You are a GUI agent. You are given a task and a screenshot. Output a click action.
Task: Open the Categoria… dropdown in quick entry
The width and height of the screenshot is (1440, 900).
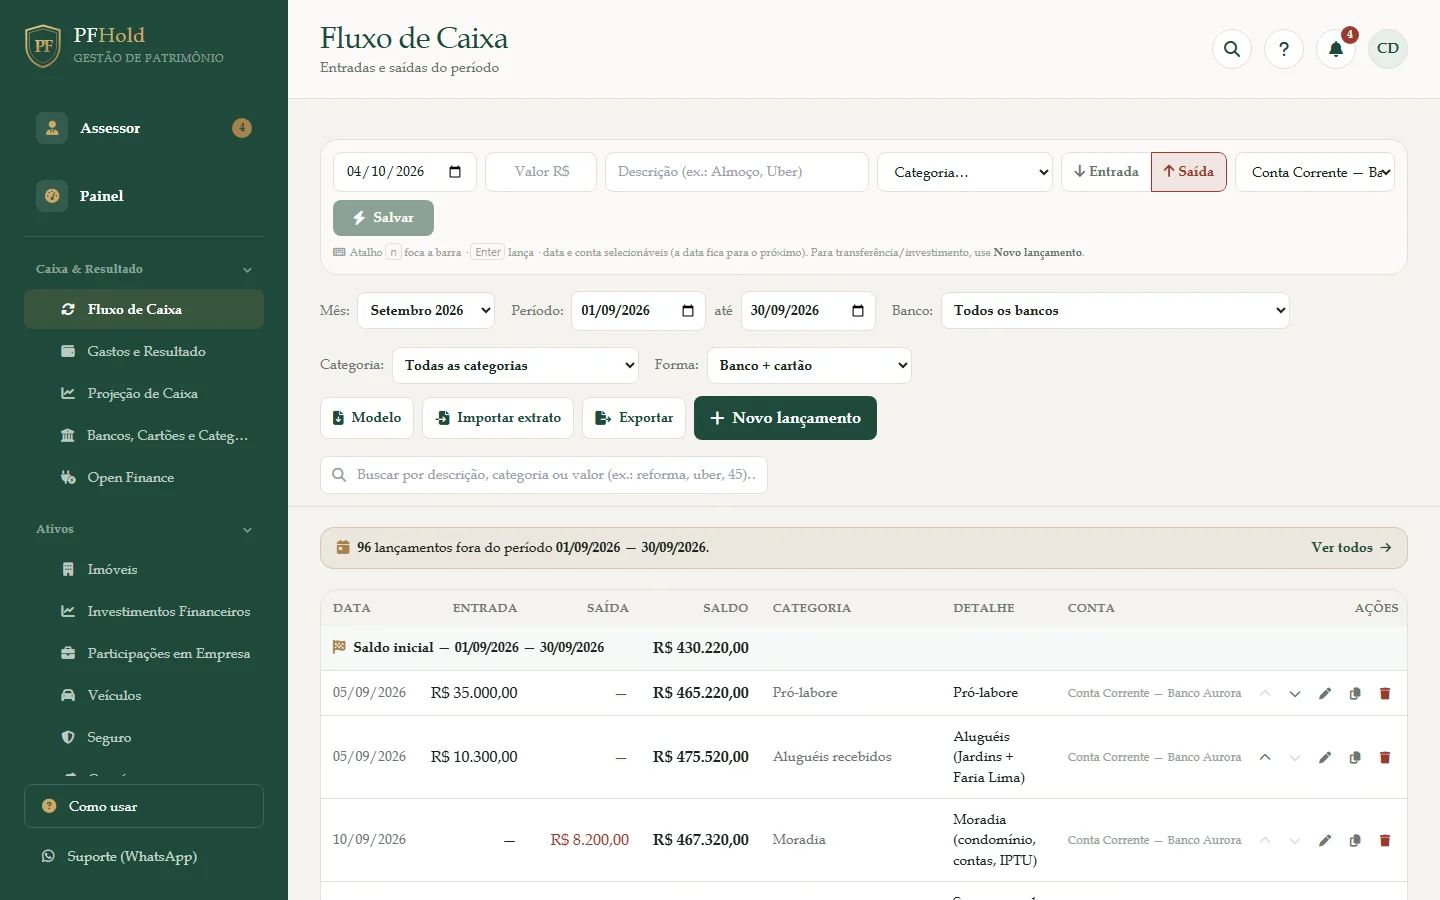pos(965,172)
